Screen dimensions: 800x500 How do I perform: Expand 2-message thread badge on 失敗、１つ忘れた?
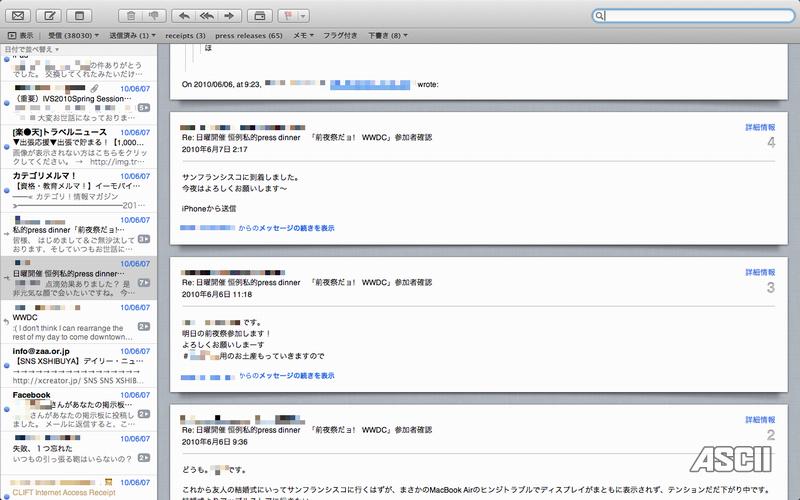click(144, 458)
